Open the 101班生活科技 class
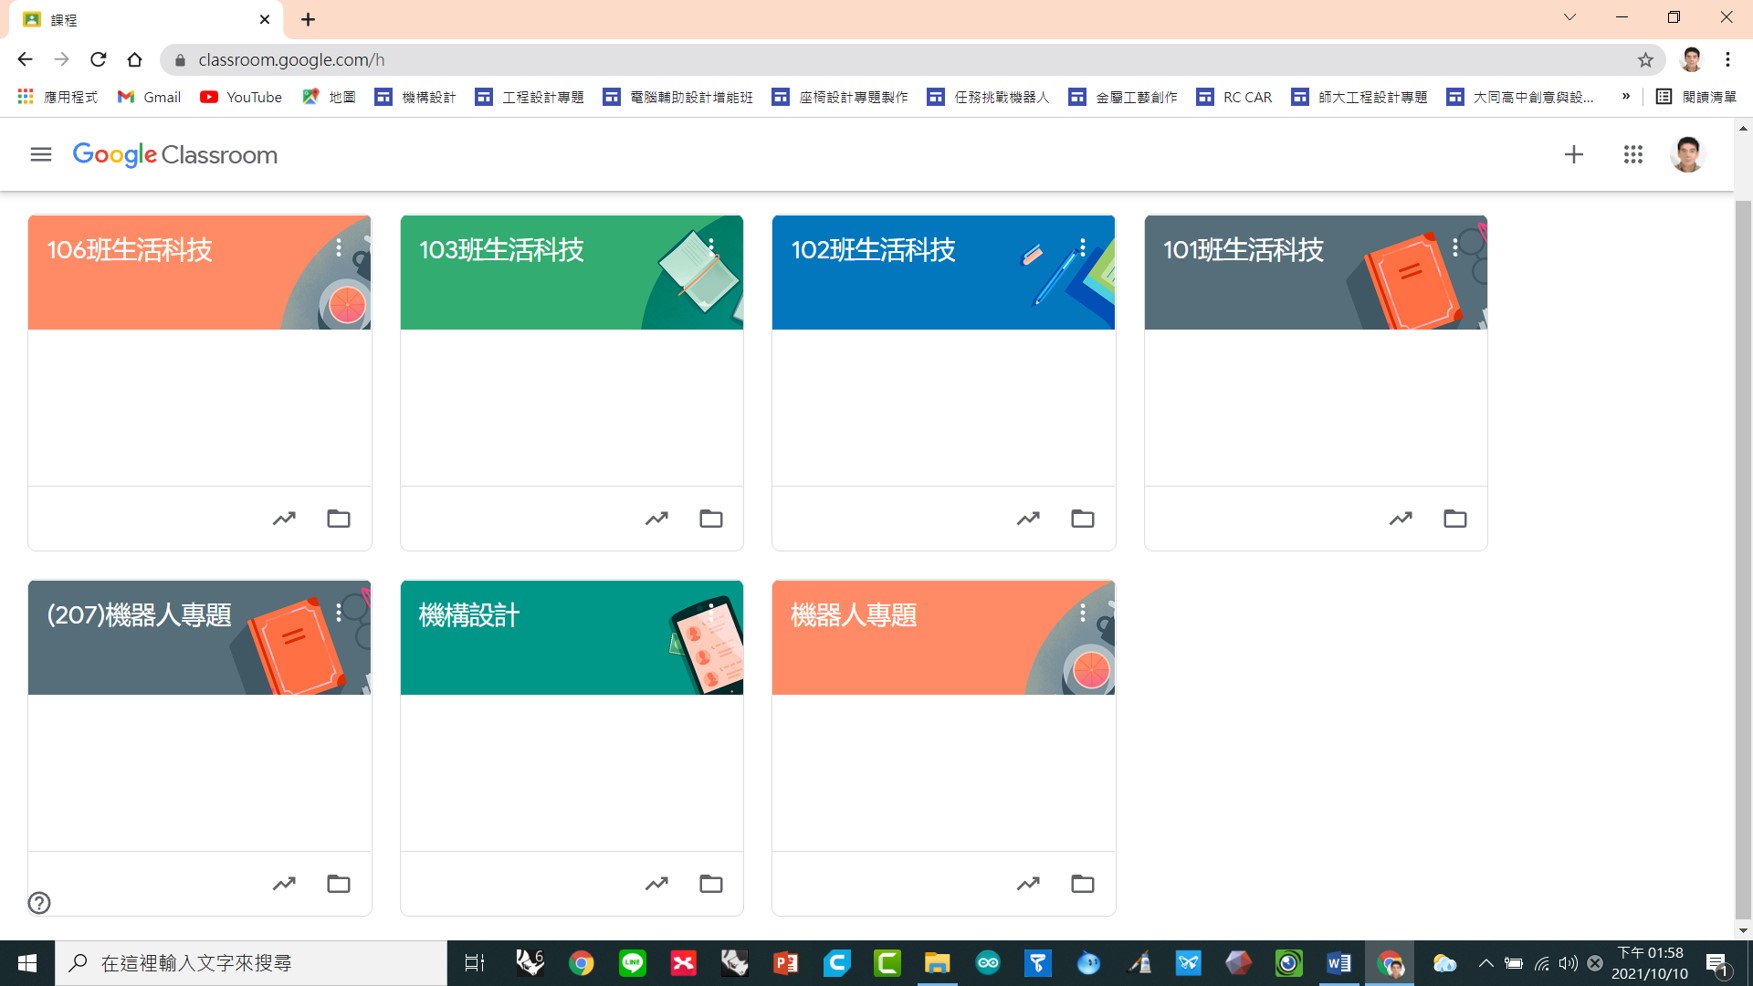This screenshot has height=986, width=1753. [x=1243, y=250]
